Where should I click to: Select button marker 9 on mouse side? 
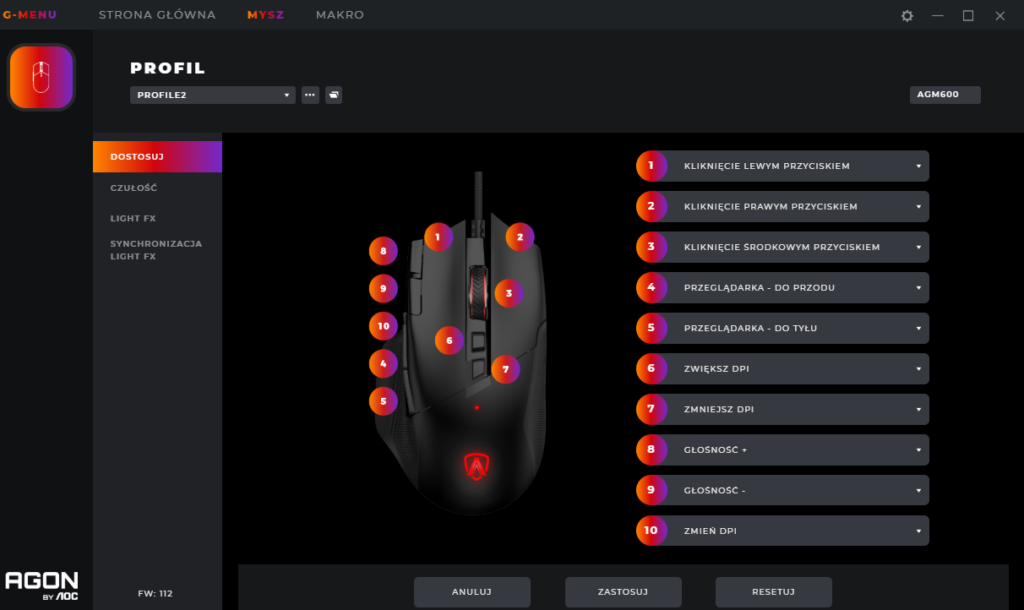pyautogui.click(x=383, y=289)
